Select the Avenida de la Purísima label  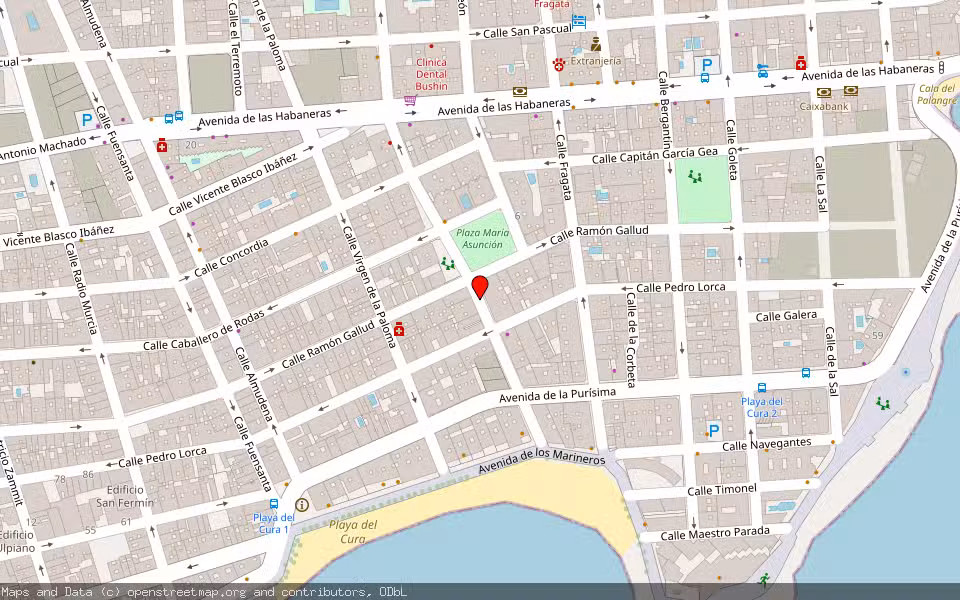click(557, 395)
